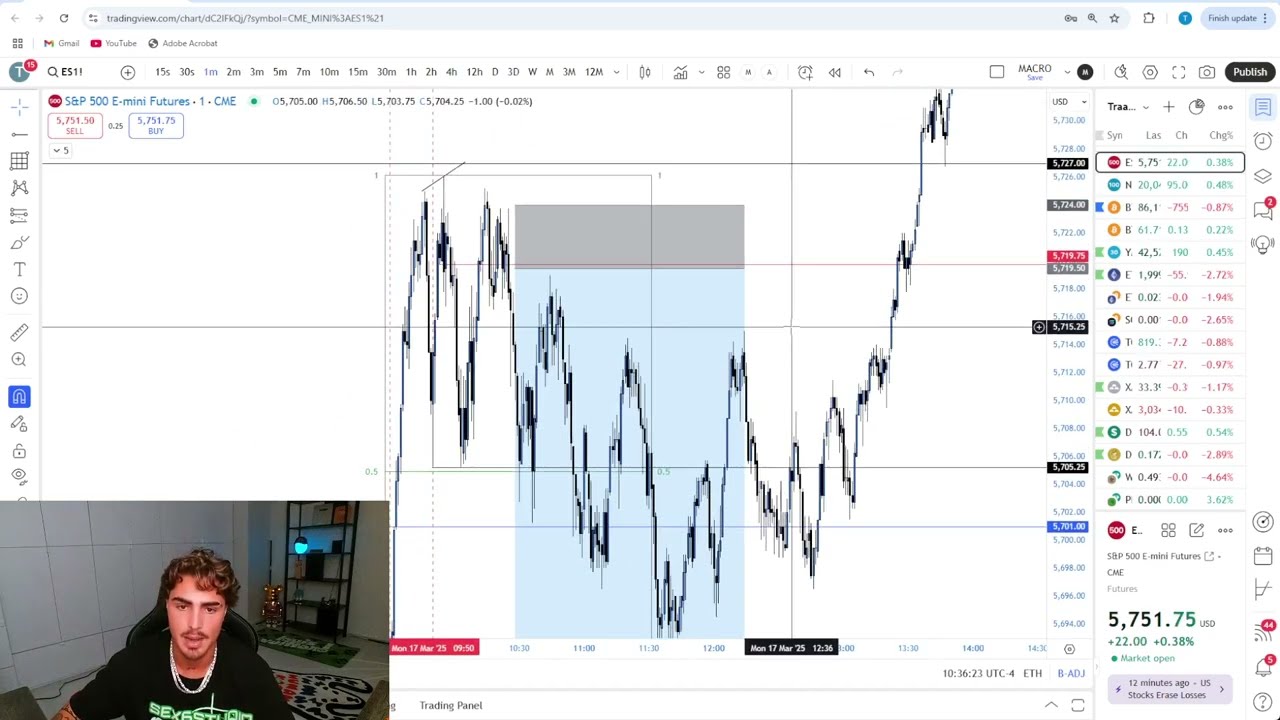Select the Text tool

point(19,269)
